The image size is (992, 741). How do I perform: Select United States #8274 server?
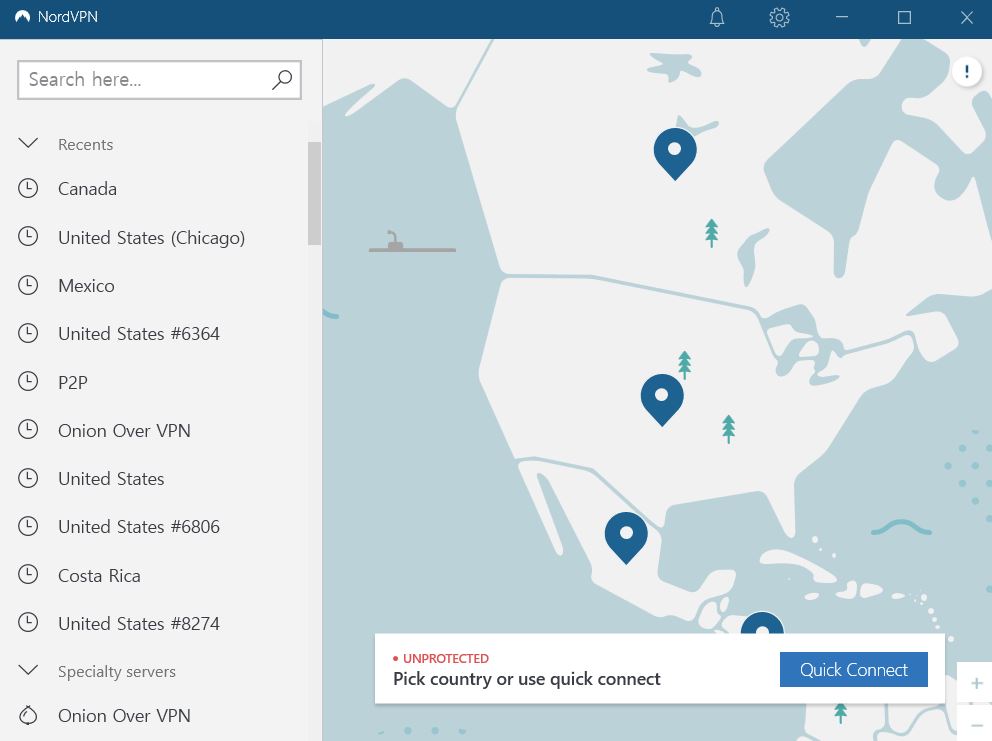click(139, 623)
